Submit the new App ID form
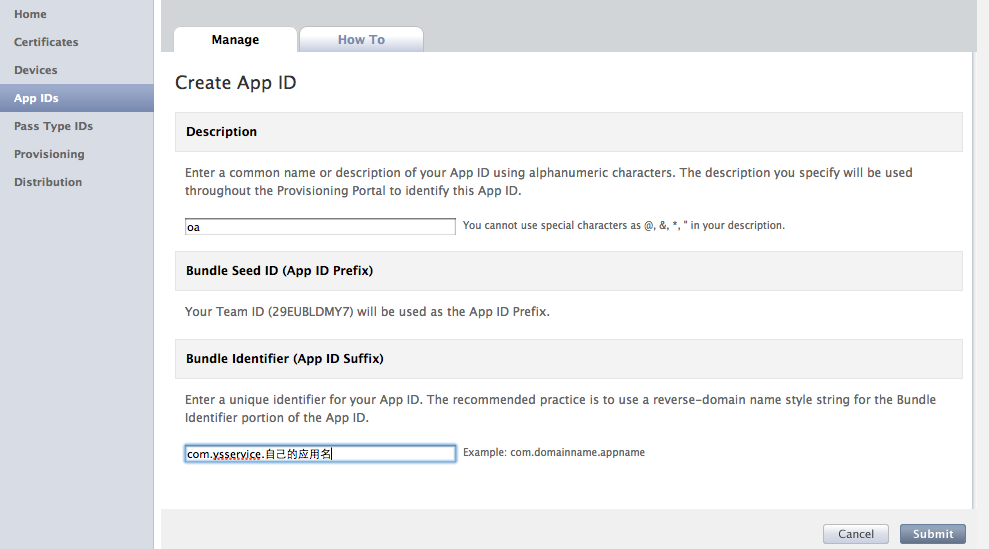This screenshot has height=549, width=989. 932,534
